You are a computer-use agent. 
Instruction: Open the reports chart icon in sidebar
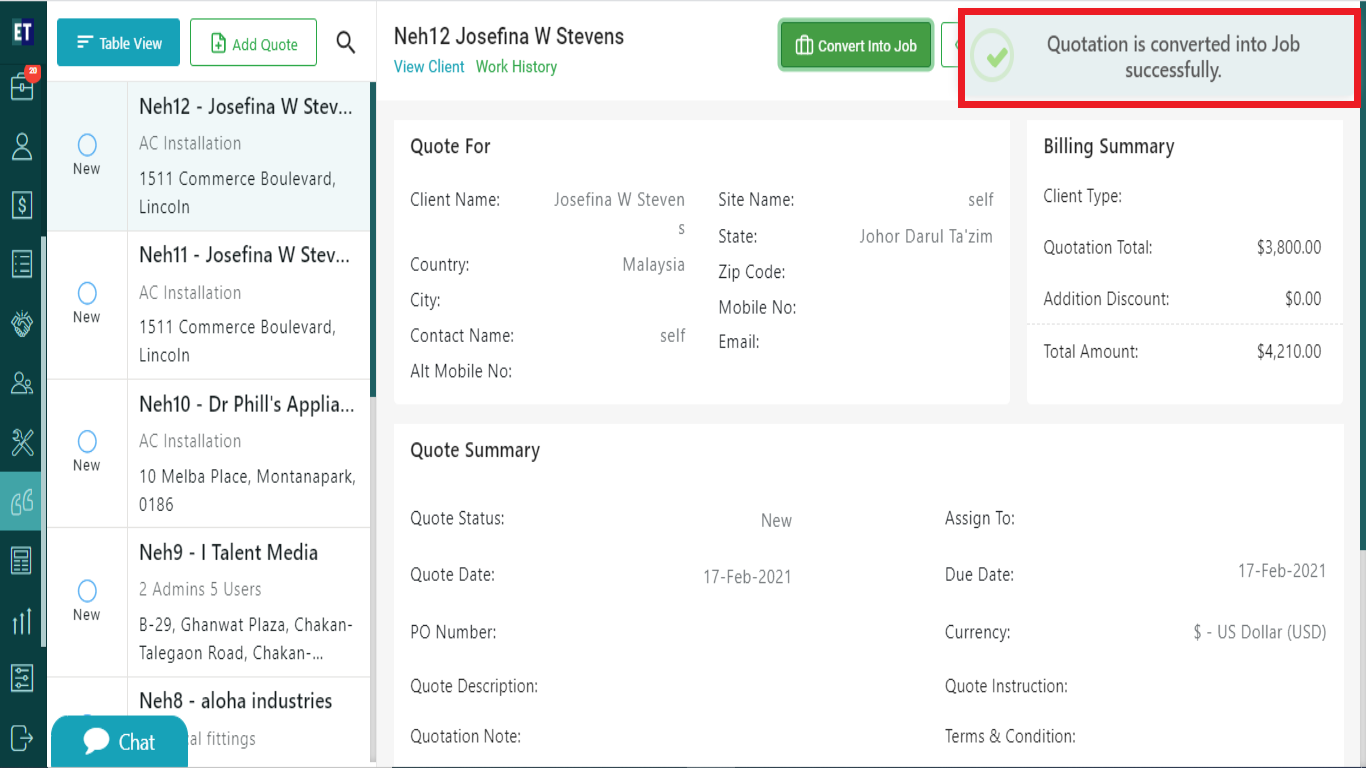(x=22, y=620)
